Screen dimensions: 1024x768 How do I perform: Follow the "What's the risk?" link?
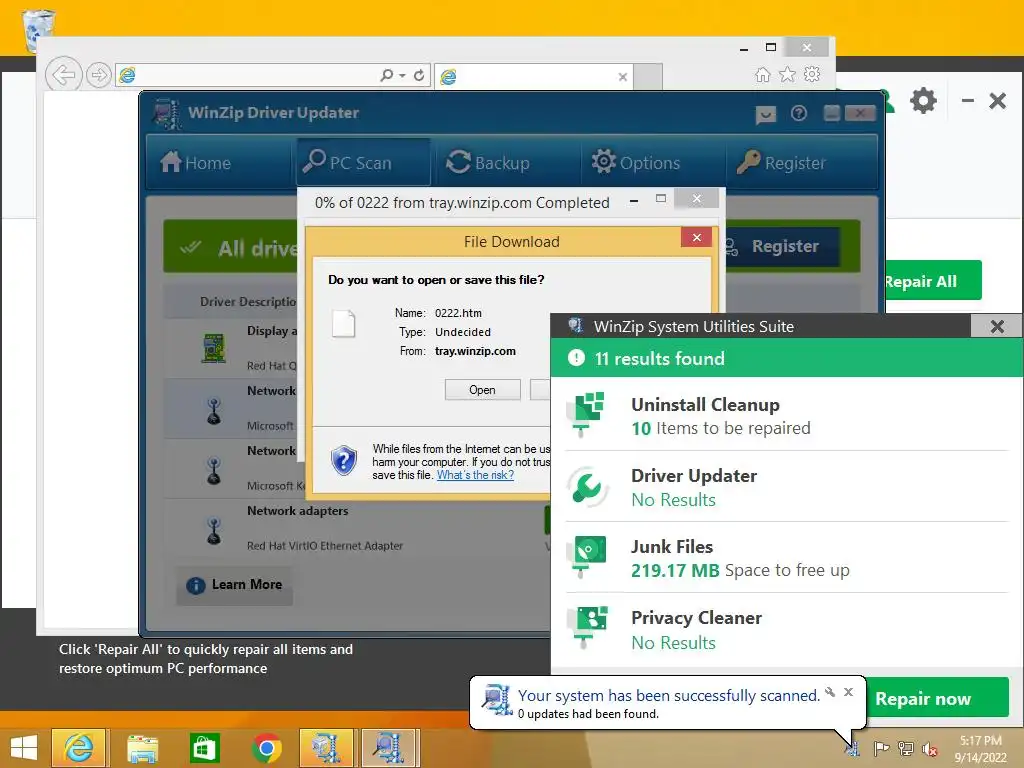pos(475,475)
